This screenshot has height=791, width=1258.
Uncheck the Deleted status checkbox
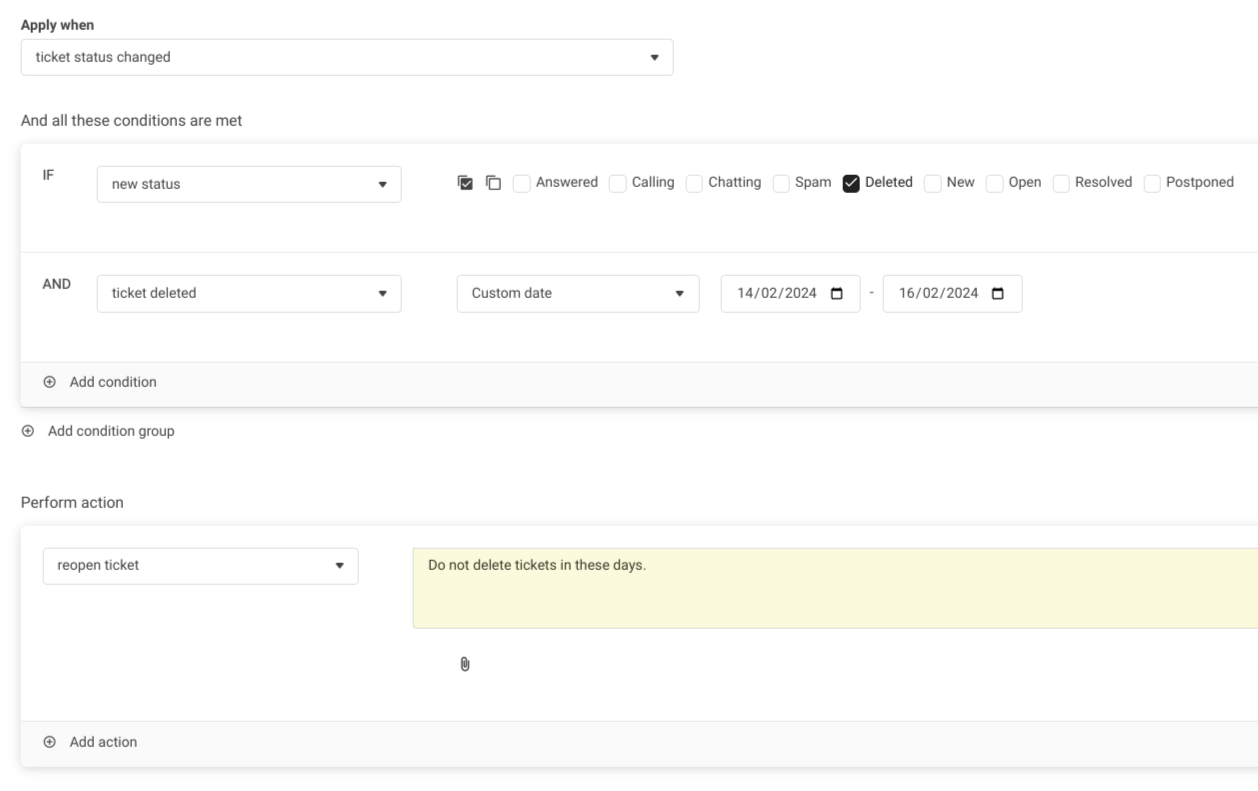851,183
